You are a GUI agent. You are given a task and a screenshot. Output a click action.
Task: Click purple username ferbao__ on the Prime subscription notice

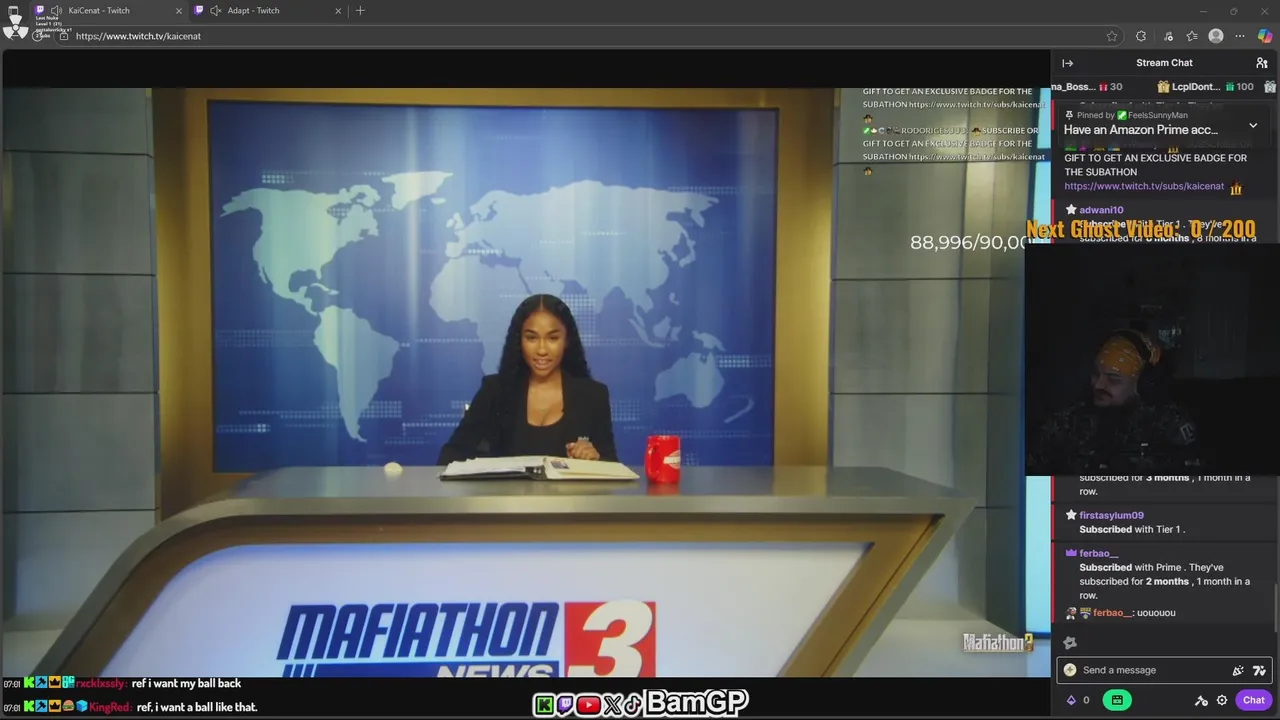(1098, 553)
